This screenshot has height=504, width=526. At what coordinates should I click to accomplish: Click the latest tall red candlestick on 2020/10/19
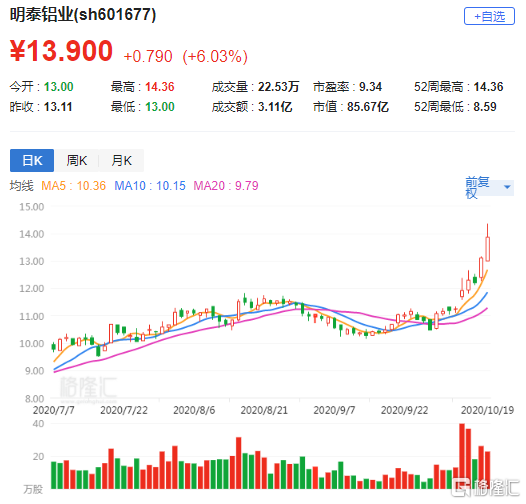(x=487, y=249)
